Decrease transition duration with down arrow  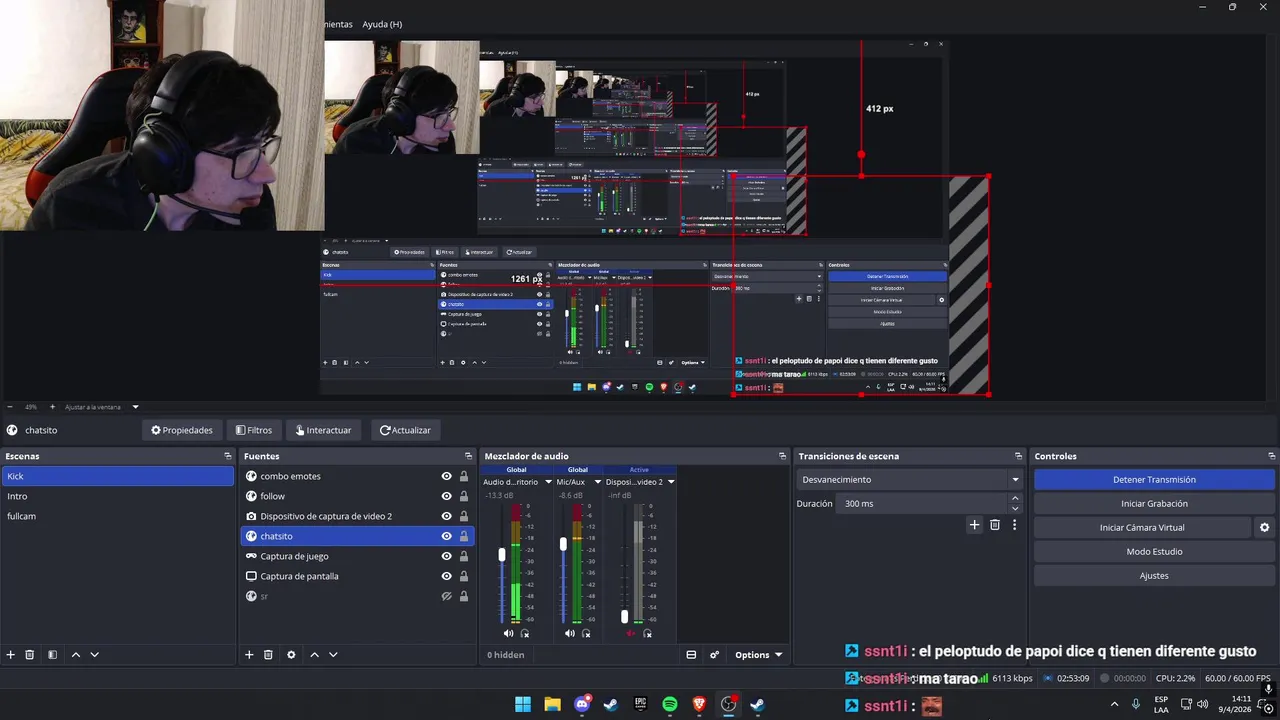[x=1016, y=509]
